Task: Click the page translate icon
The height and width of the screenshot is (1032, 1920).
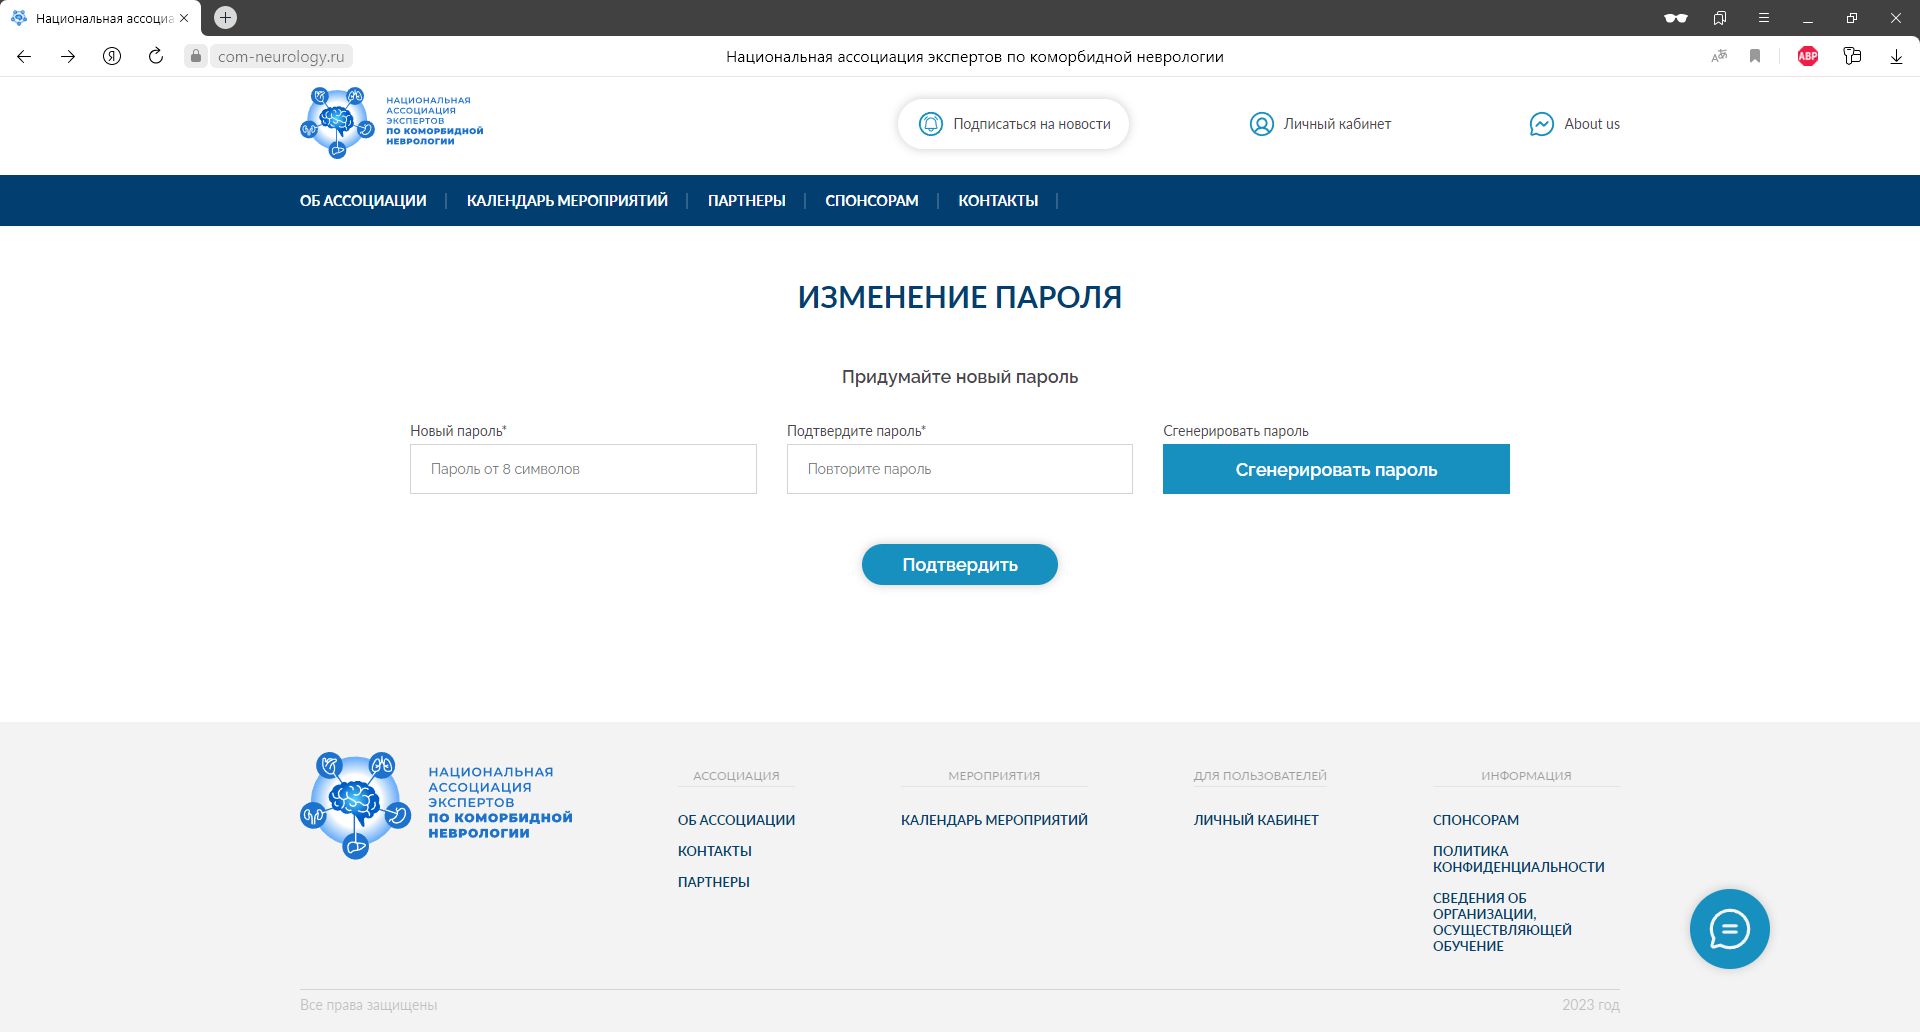Action: point(1719,56)
